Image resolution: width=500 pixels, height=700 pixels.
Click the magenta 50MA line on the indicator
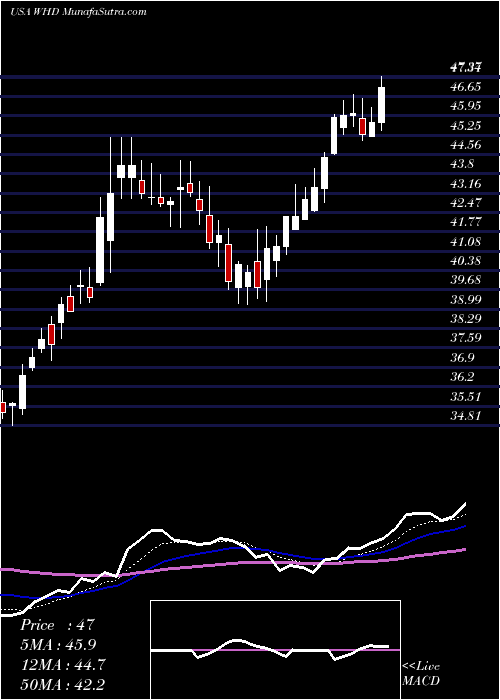click(x=233, y=563)
